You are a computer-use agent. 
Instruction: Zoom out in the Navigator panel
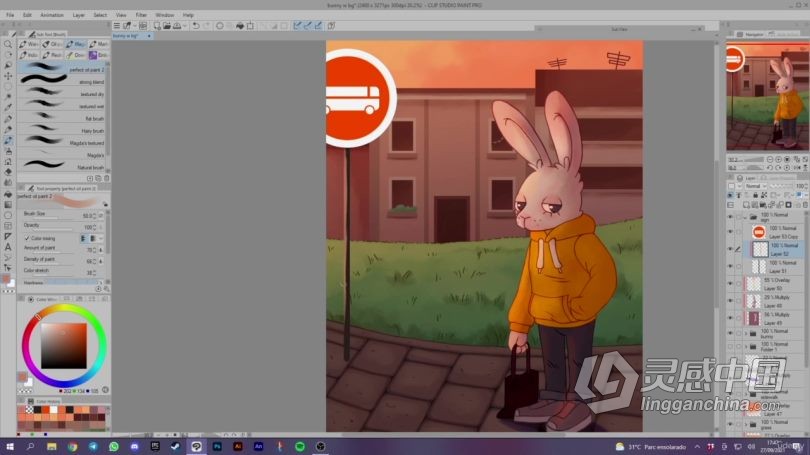click(x=770, y=160)
